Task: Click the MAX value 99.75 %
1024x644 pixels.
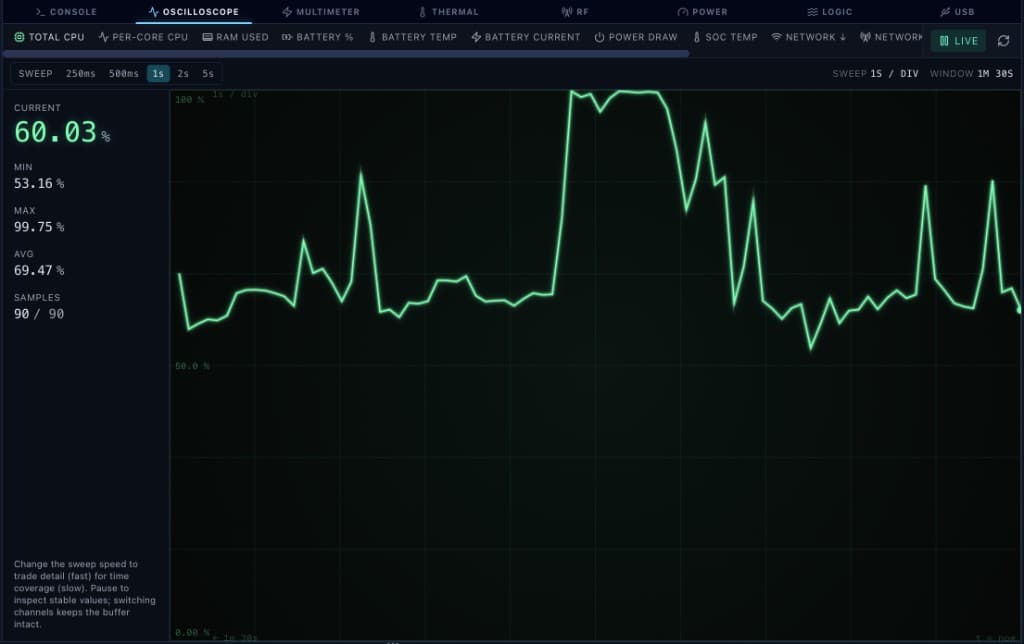Action: [39, 227]
